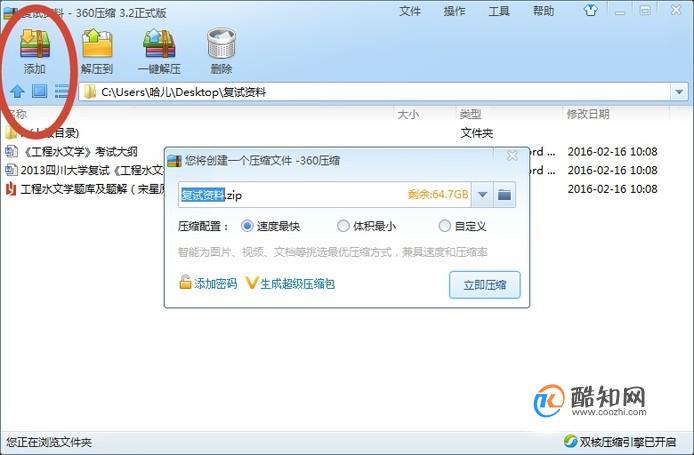
Task: Close the 您将创建一个压缩文件 dialog
Action: [512, 156]
